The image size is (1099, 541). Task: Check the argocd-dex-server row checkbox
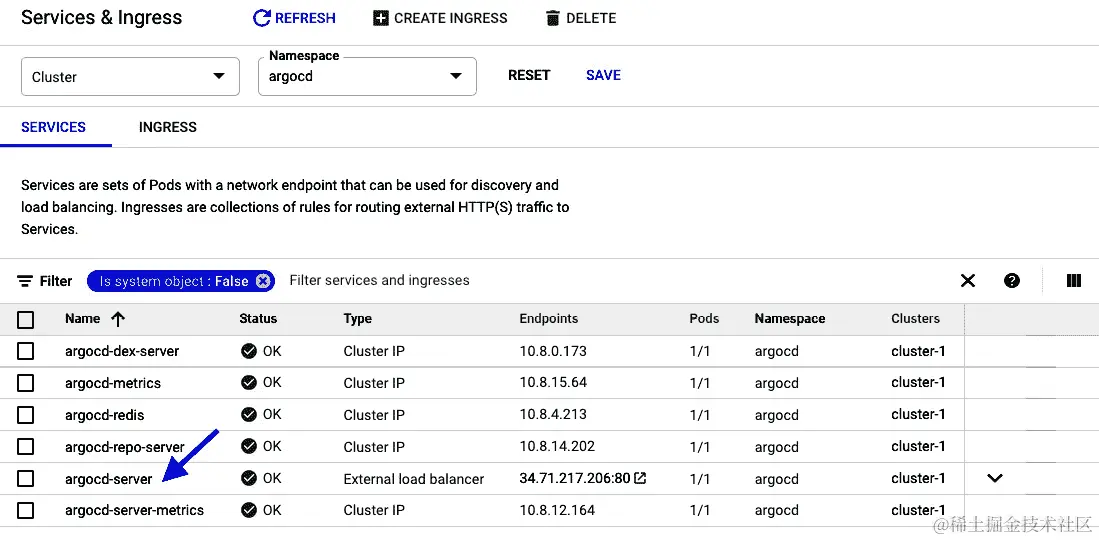point(25,351)
